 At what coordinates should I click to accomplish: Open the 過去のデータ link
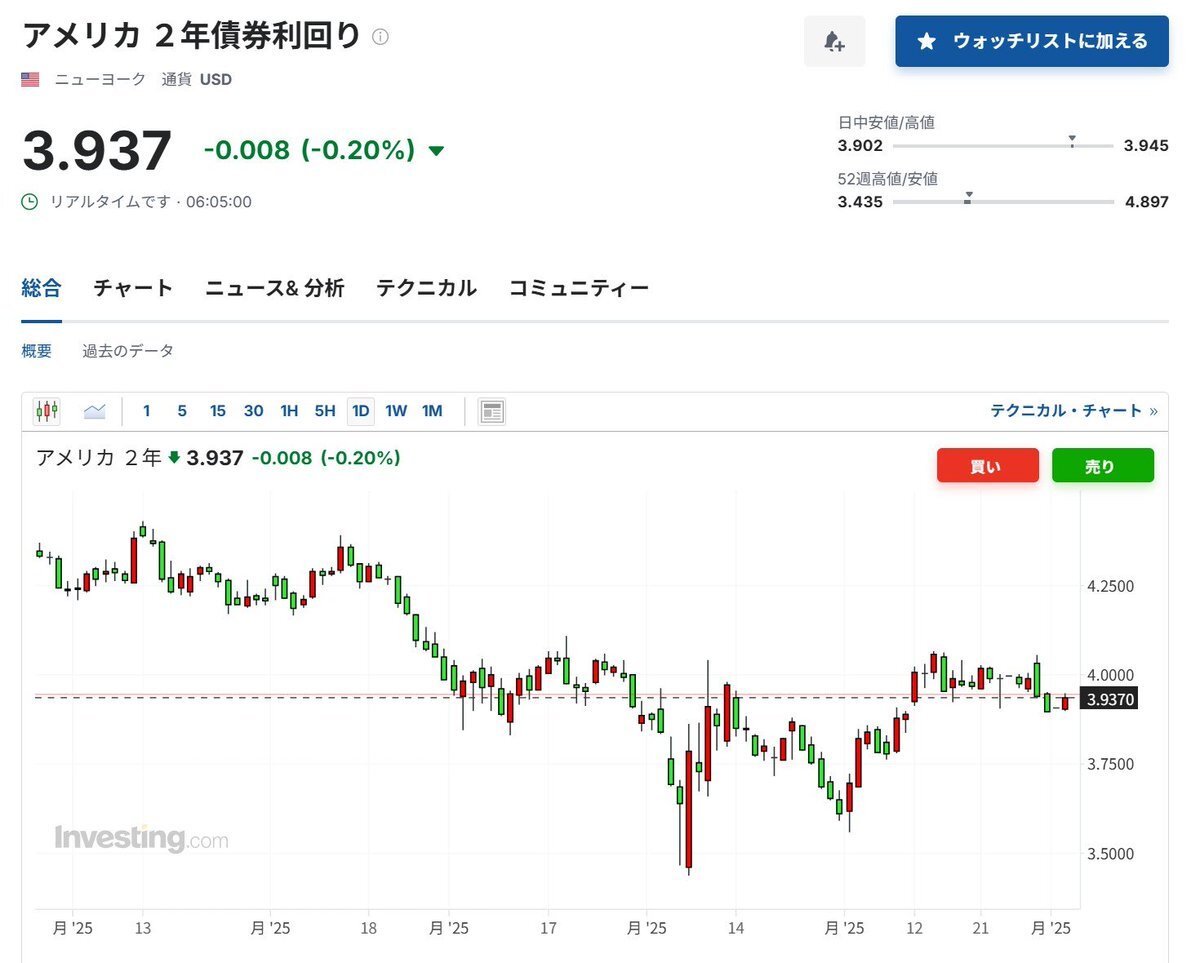128,351
